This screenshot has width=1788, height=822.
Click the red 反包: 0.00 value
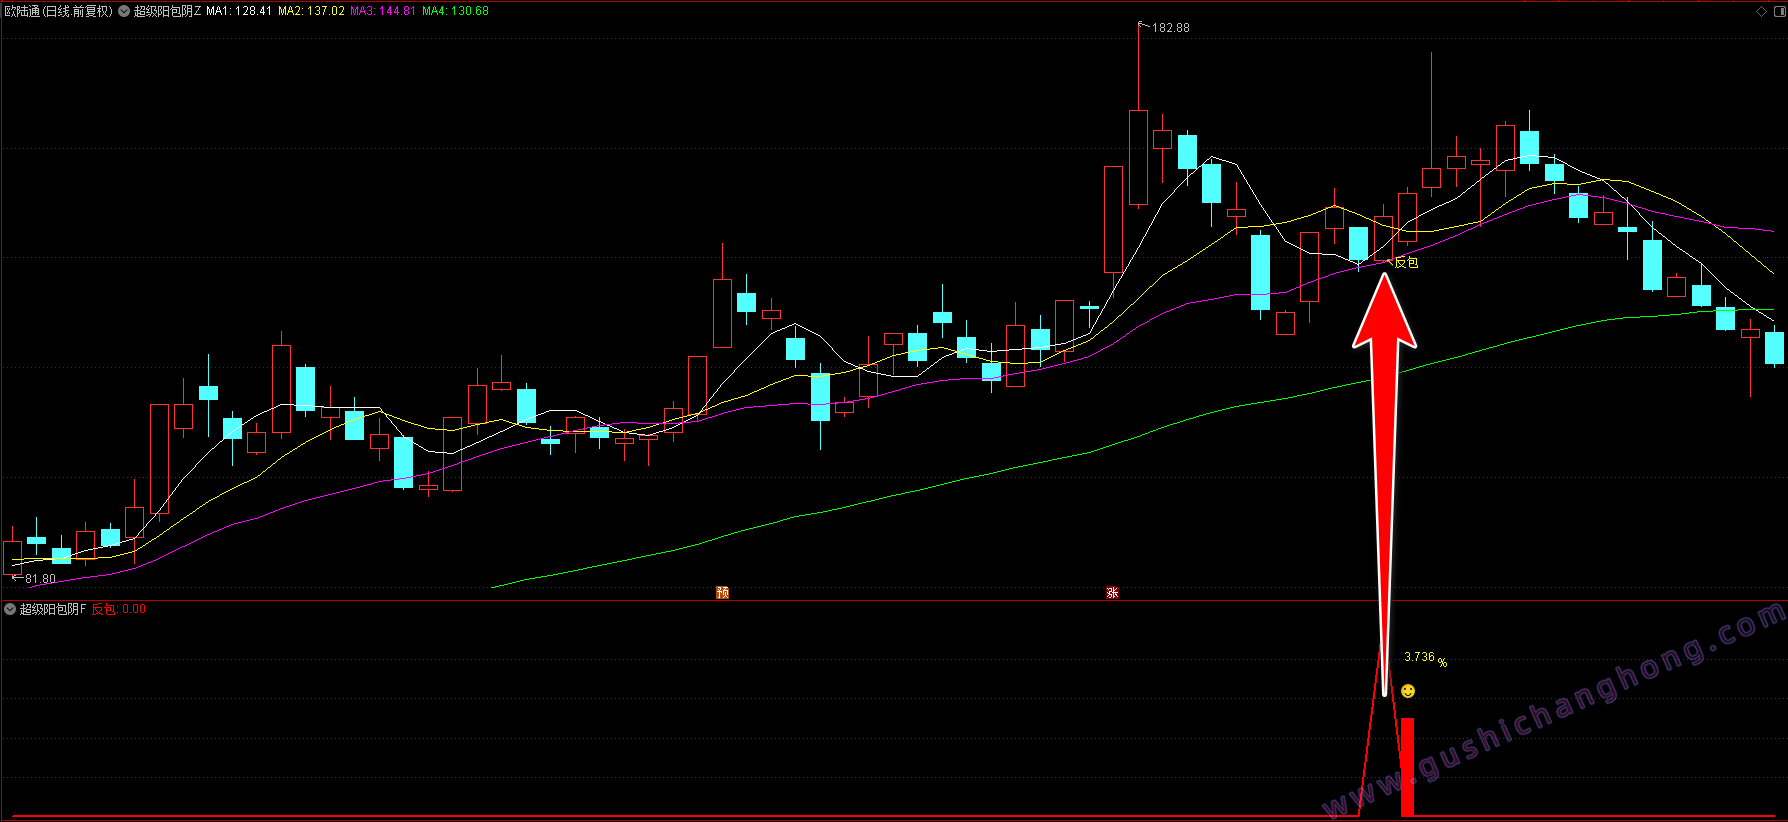(x=119, y=609)
